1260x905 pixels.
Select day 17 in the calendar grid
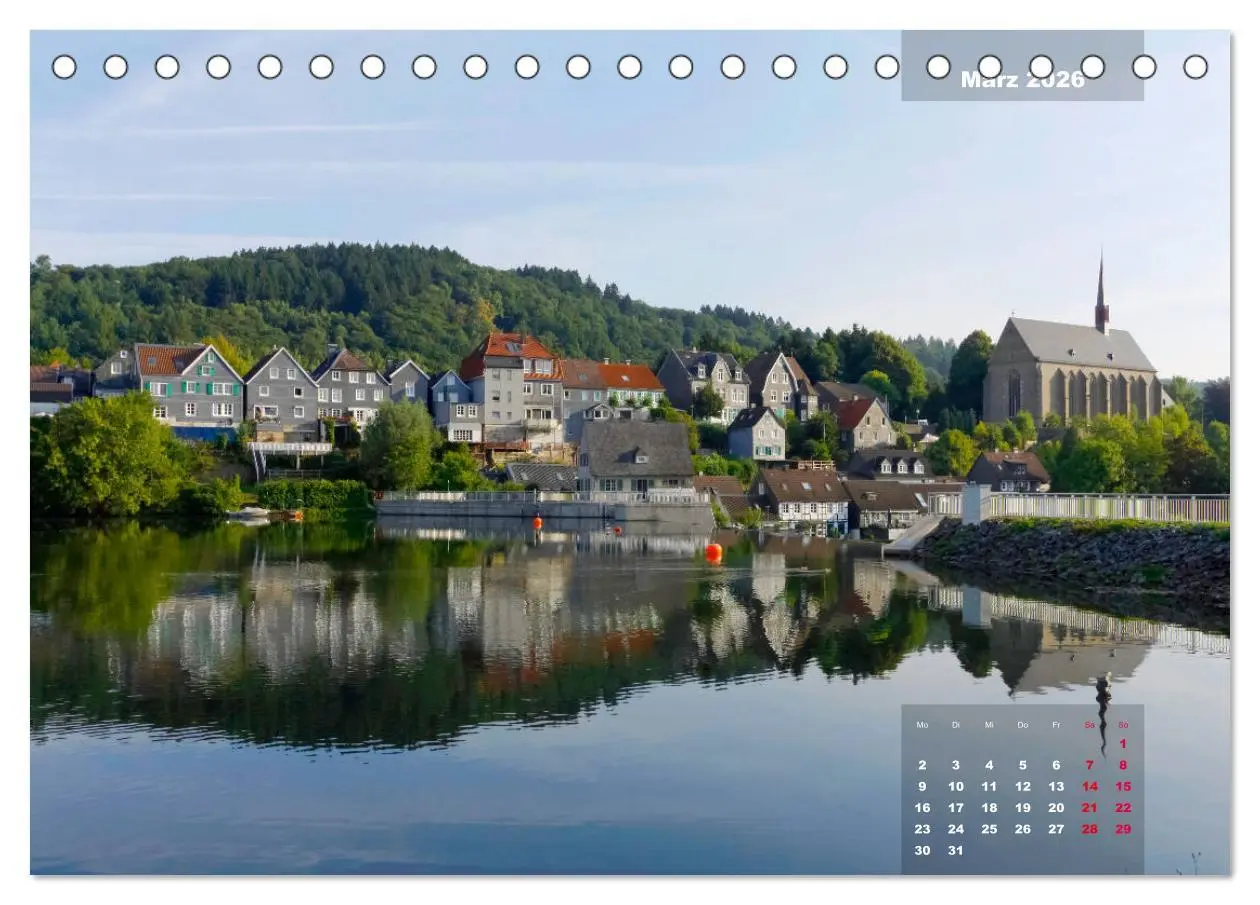coord(956,808)
